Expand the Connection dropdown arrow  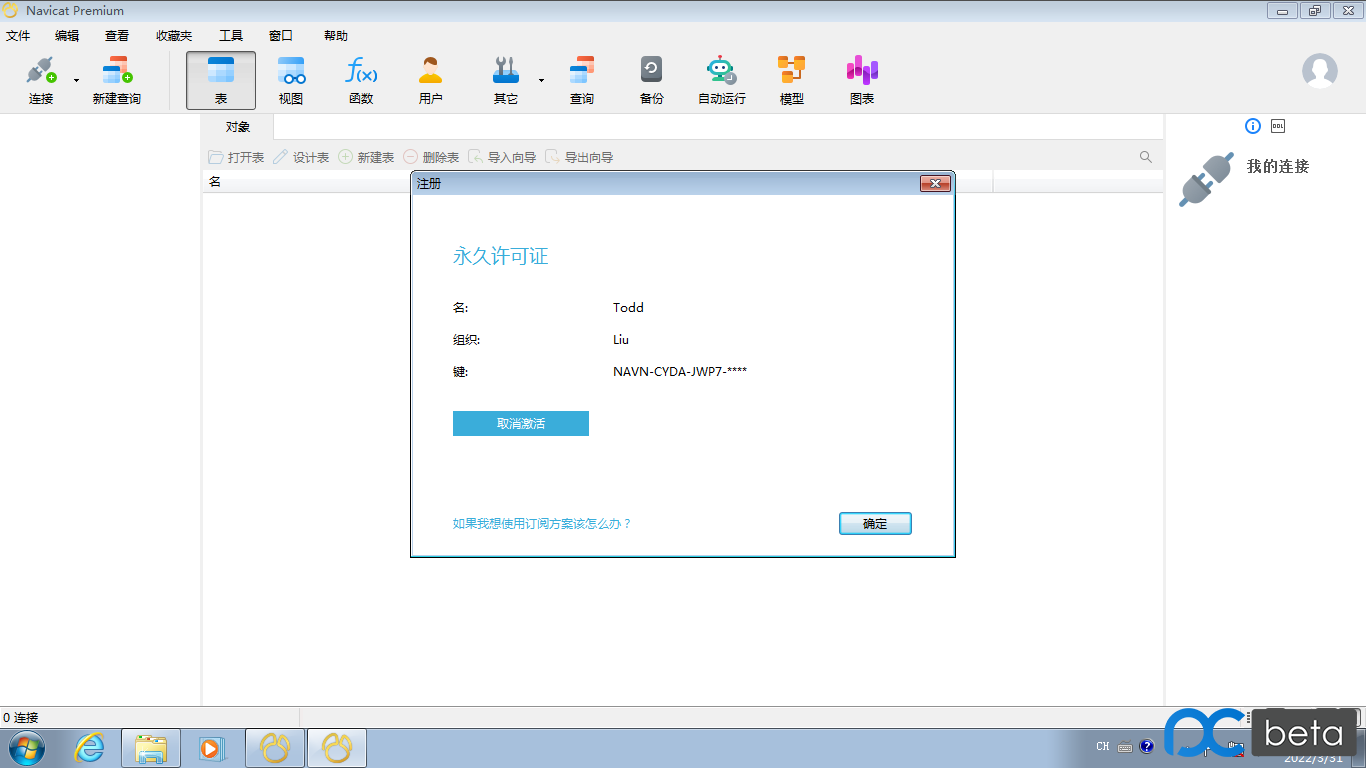tap(76, 80)
